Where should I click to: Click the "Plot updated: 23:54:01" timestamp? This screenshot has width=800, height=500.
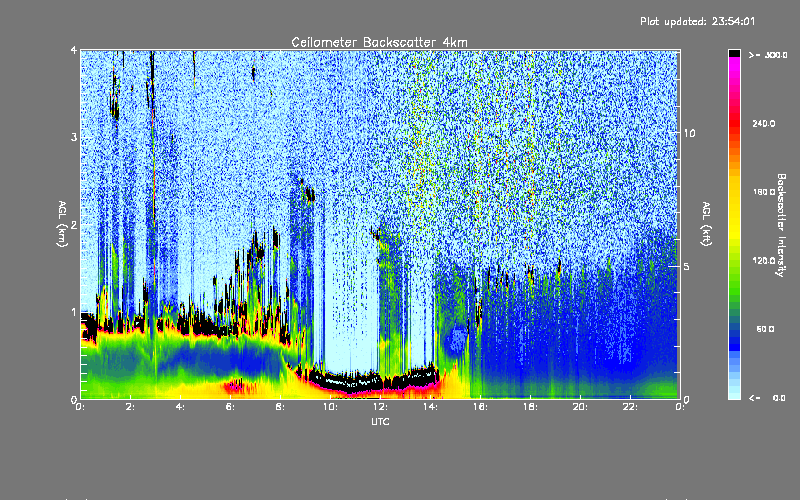coord(697,21)
